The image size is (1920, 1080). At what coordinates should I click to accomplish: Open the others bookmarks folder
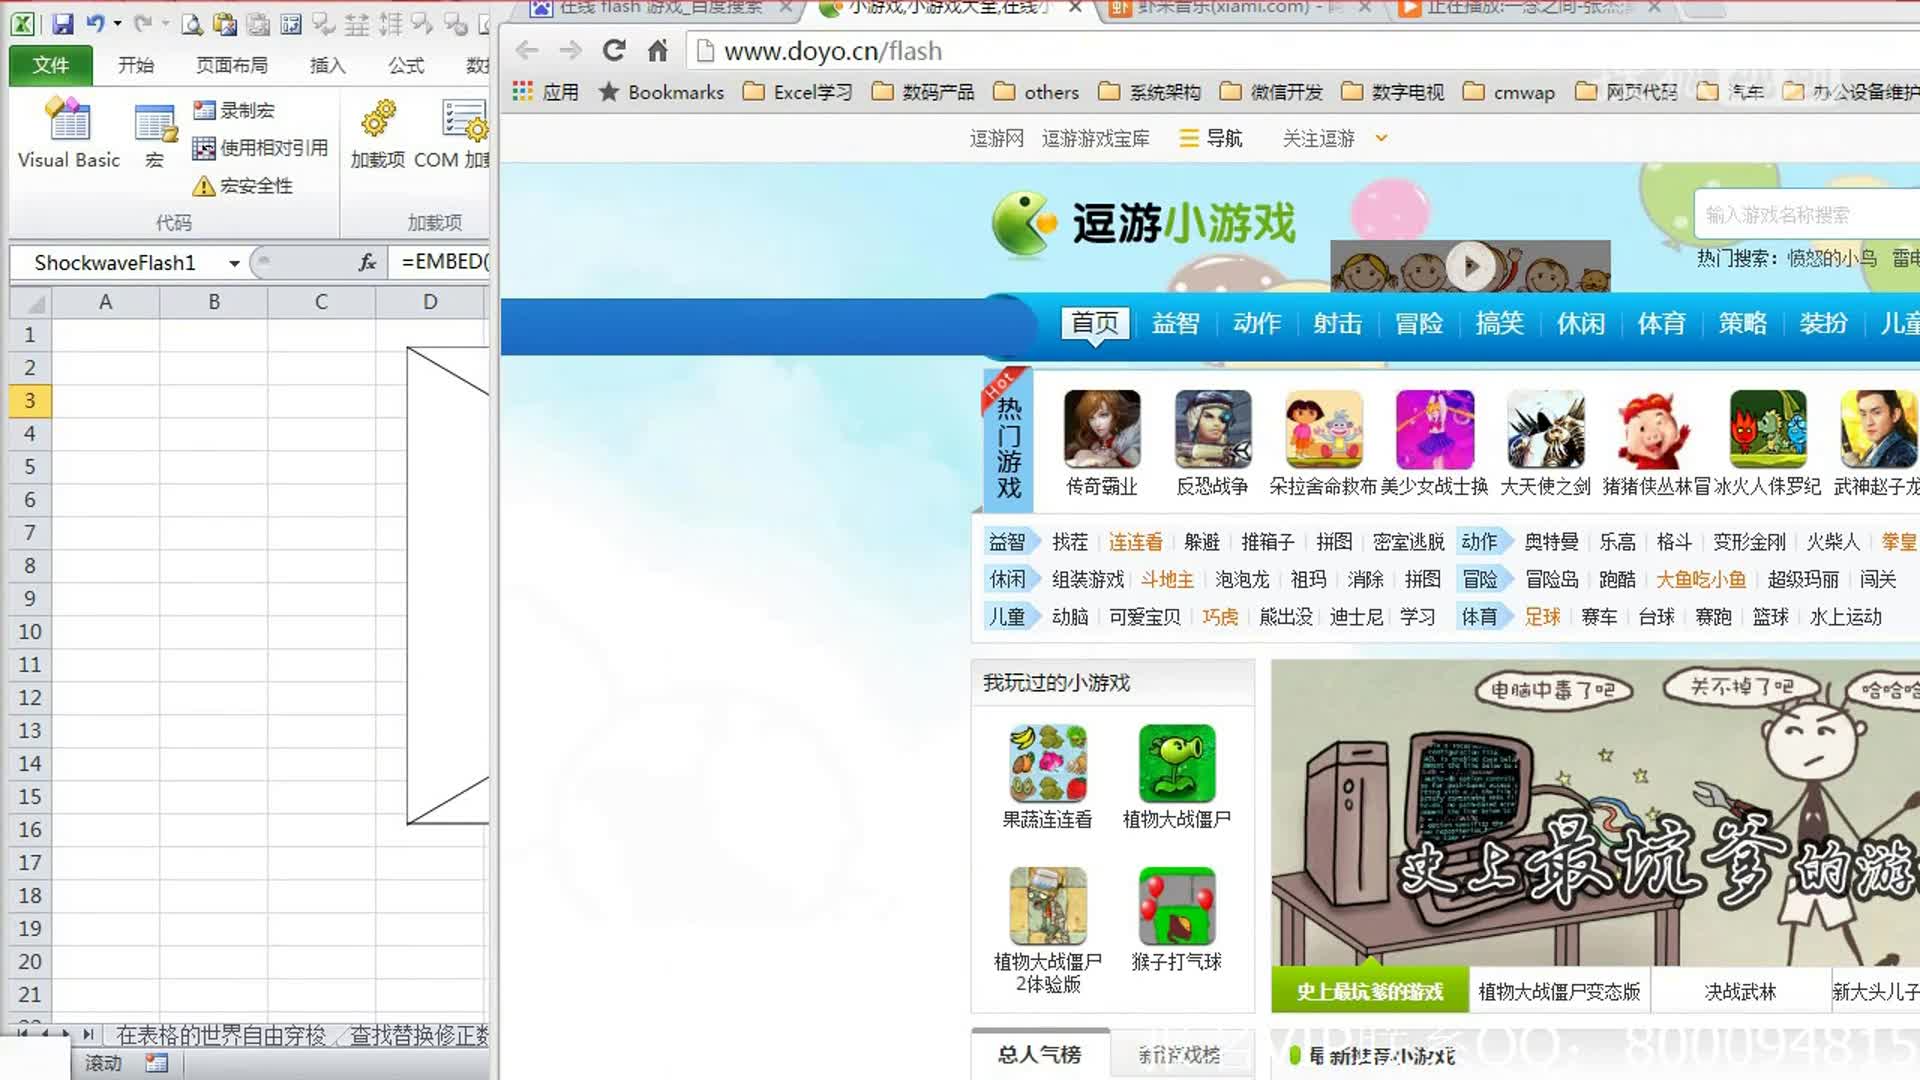point(1037,92)
